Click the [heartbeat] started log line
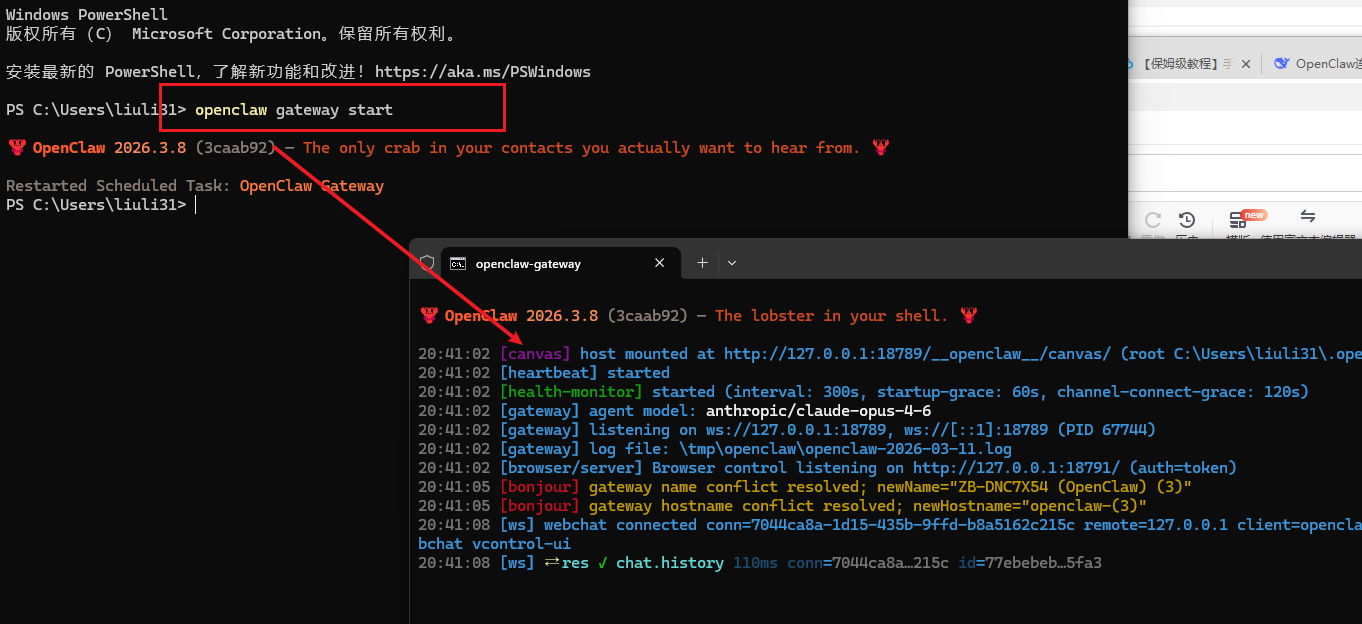 click(x=544, y=373)
